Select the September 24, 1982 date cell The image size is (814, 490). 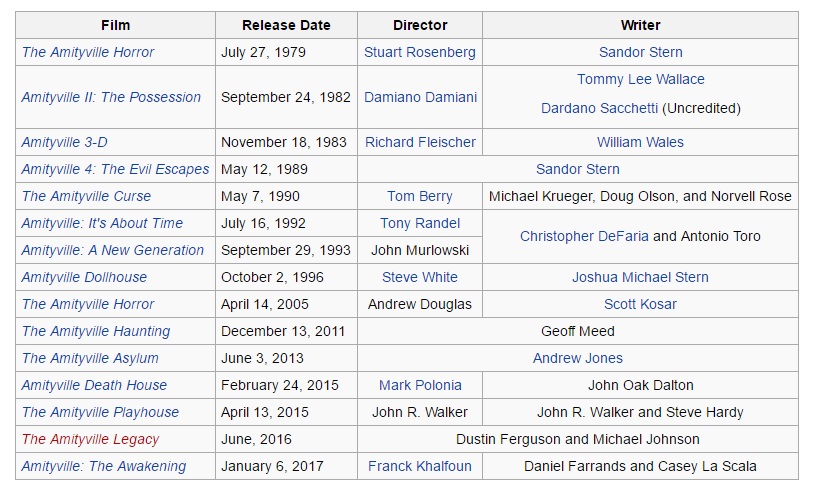pyautogui.click(x=286, y=98)
